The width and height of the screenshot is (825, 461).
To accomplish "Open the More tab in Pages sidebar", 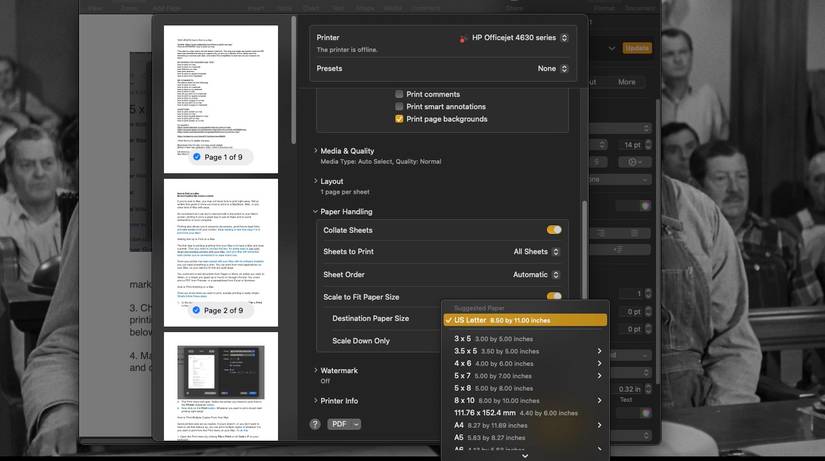I will 627,82.
